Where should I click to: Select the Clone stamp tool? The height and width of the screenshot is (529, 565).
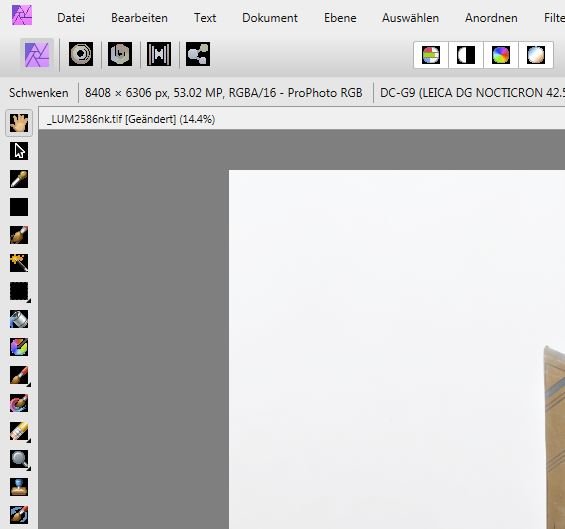(19, 487)
